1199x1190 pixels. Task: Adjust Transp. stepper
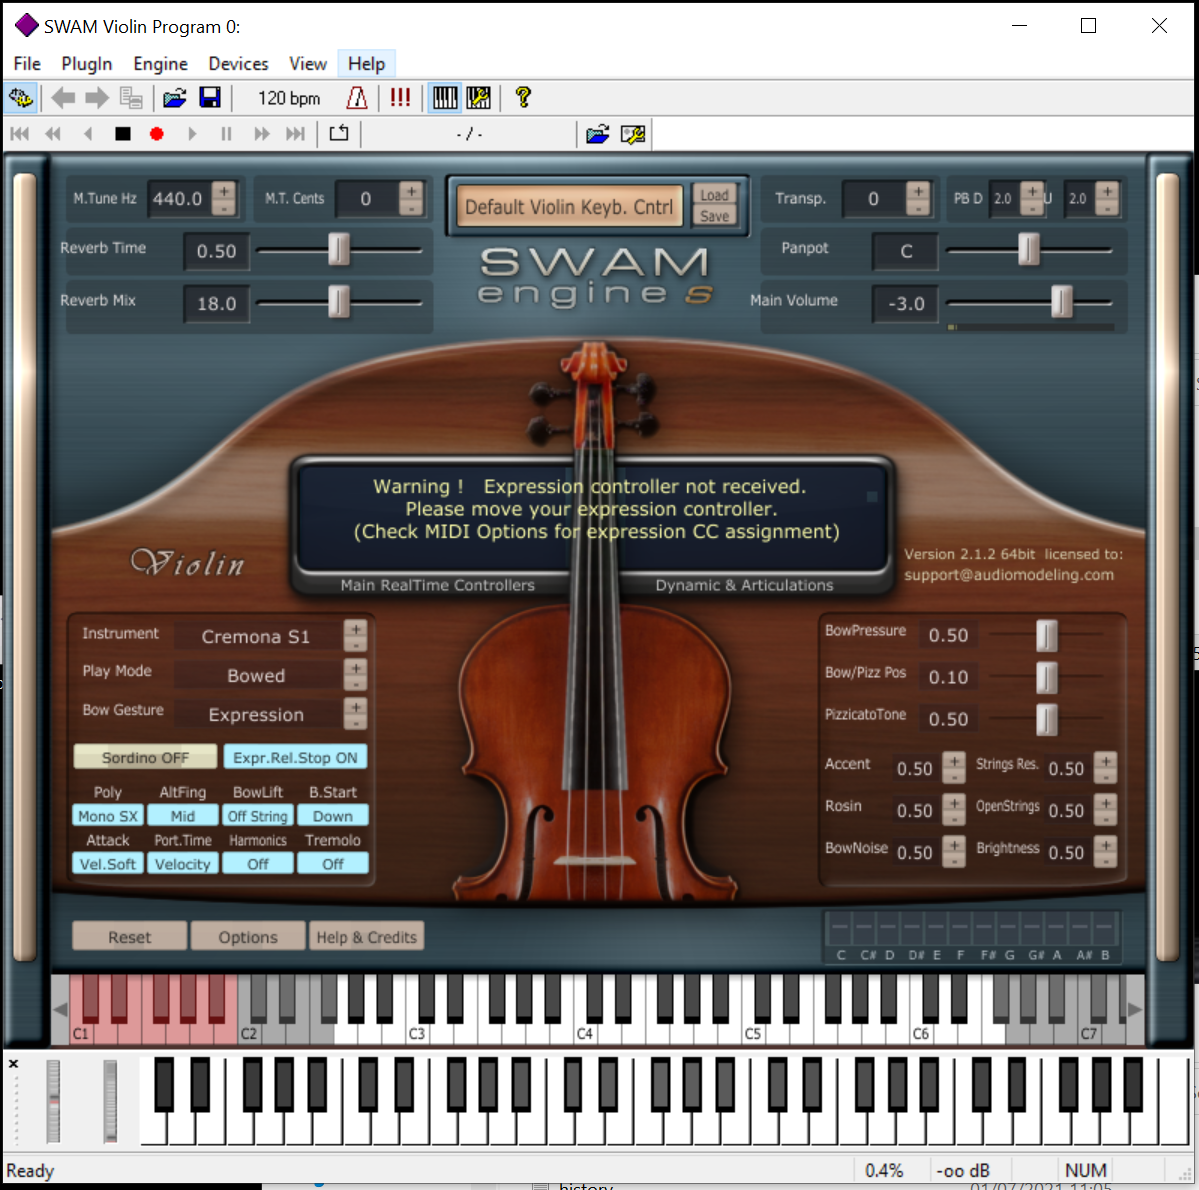918,199
